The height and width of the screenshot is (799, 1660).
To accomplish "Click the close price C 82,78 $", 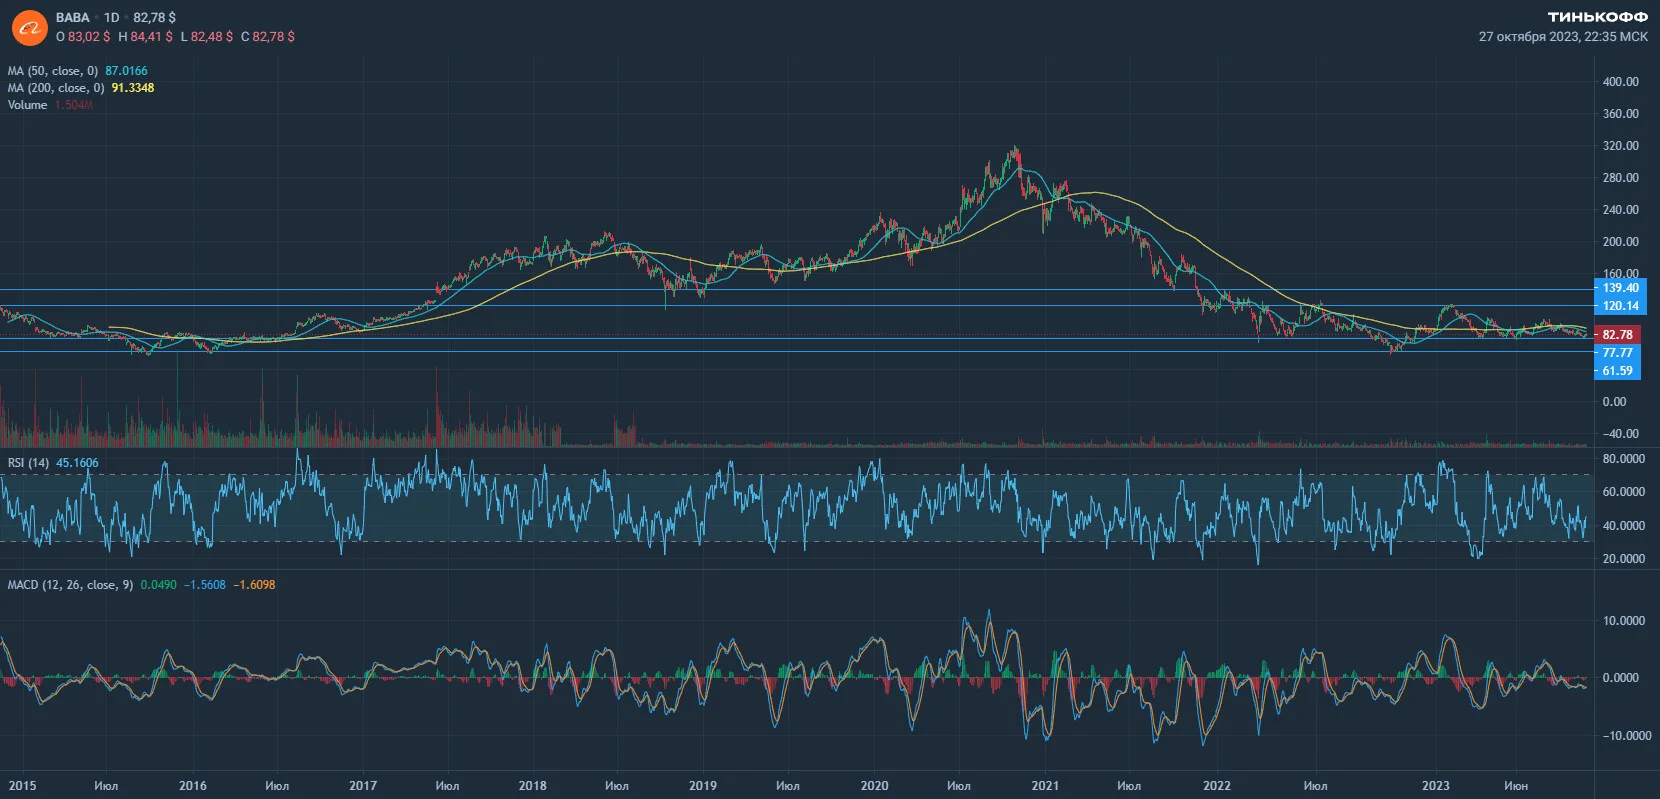I will (x=268, y=36).
